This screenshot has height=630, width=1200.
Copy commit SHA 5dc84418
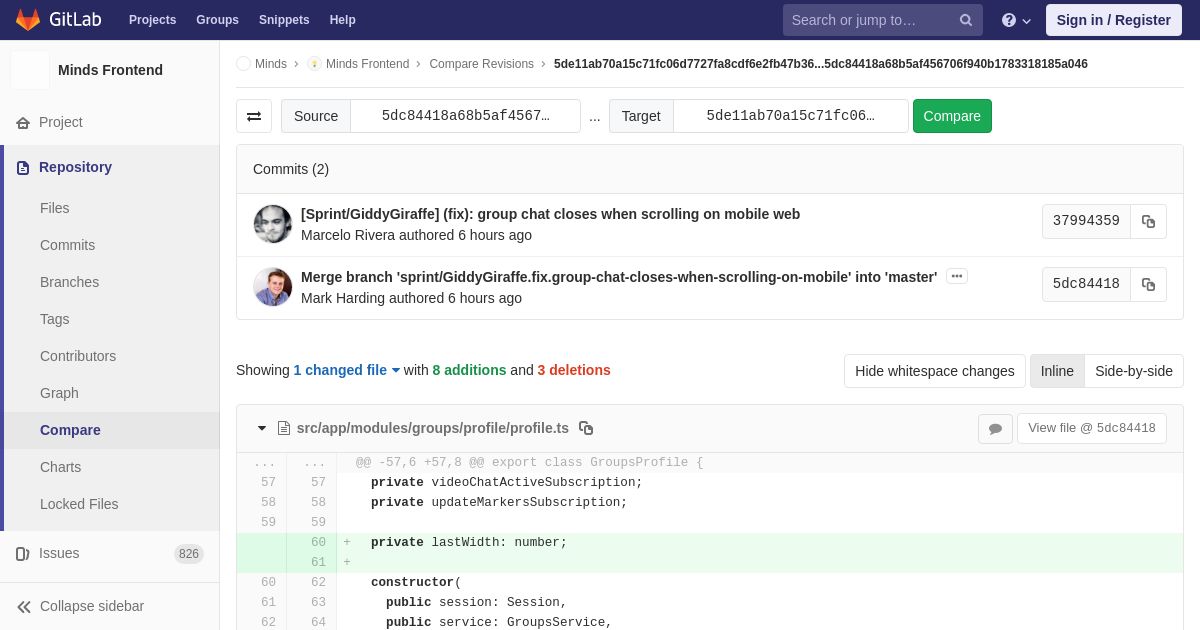[x=1148, y=284]
